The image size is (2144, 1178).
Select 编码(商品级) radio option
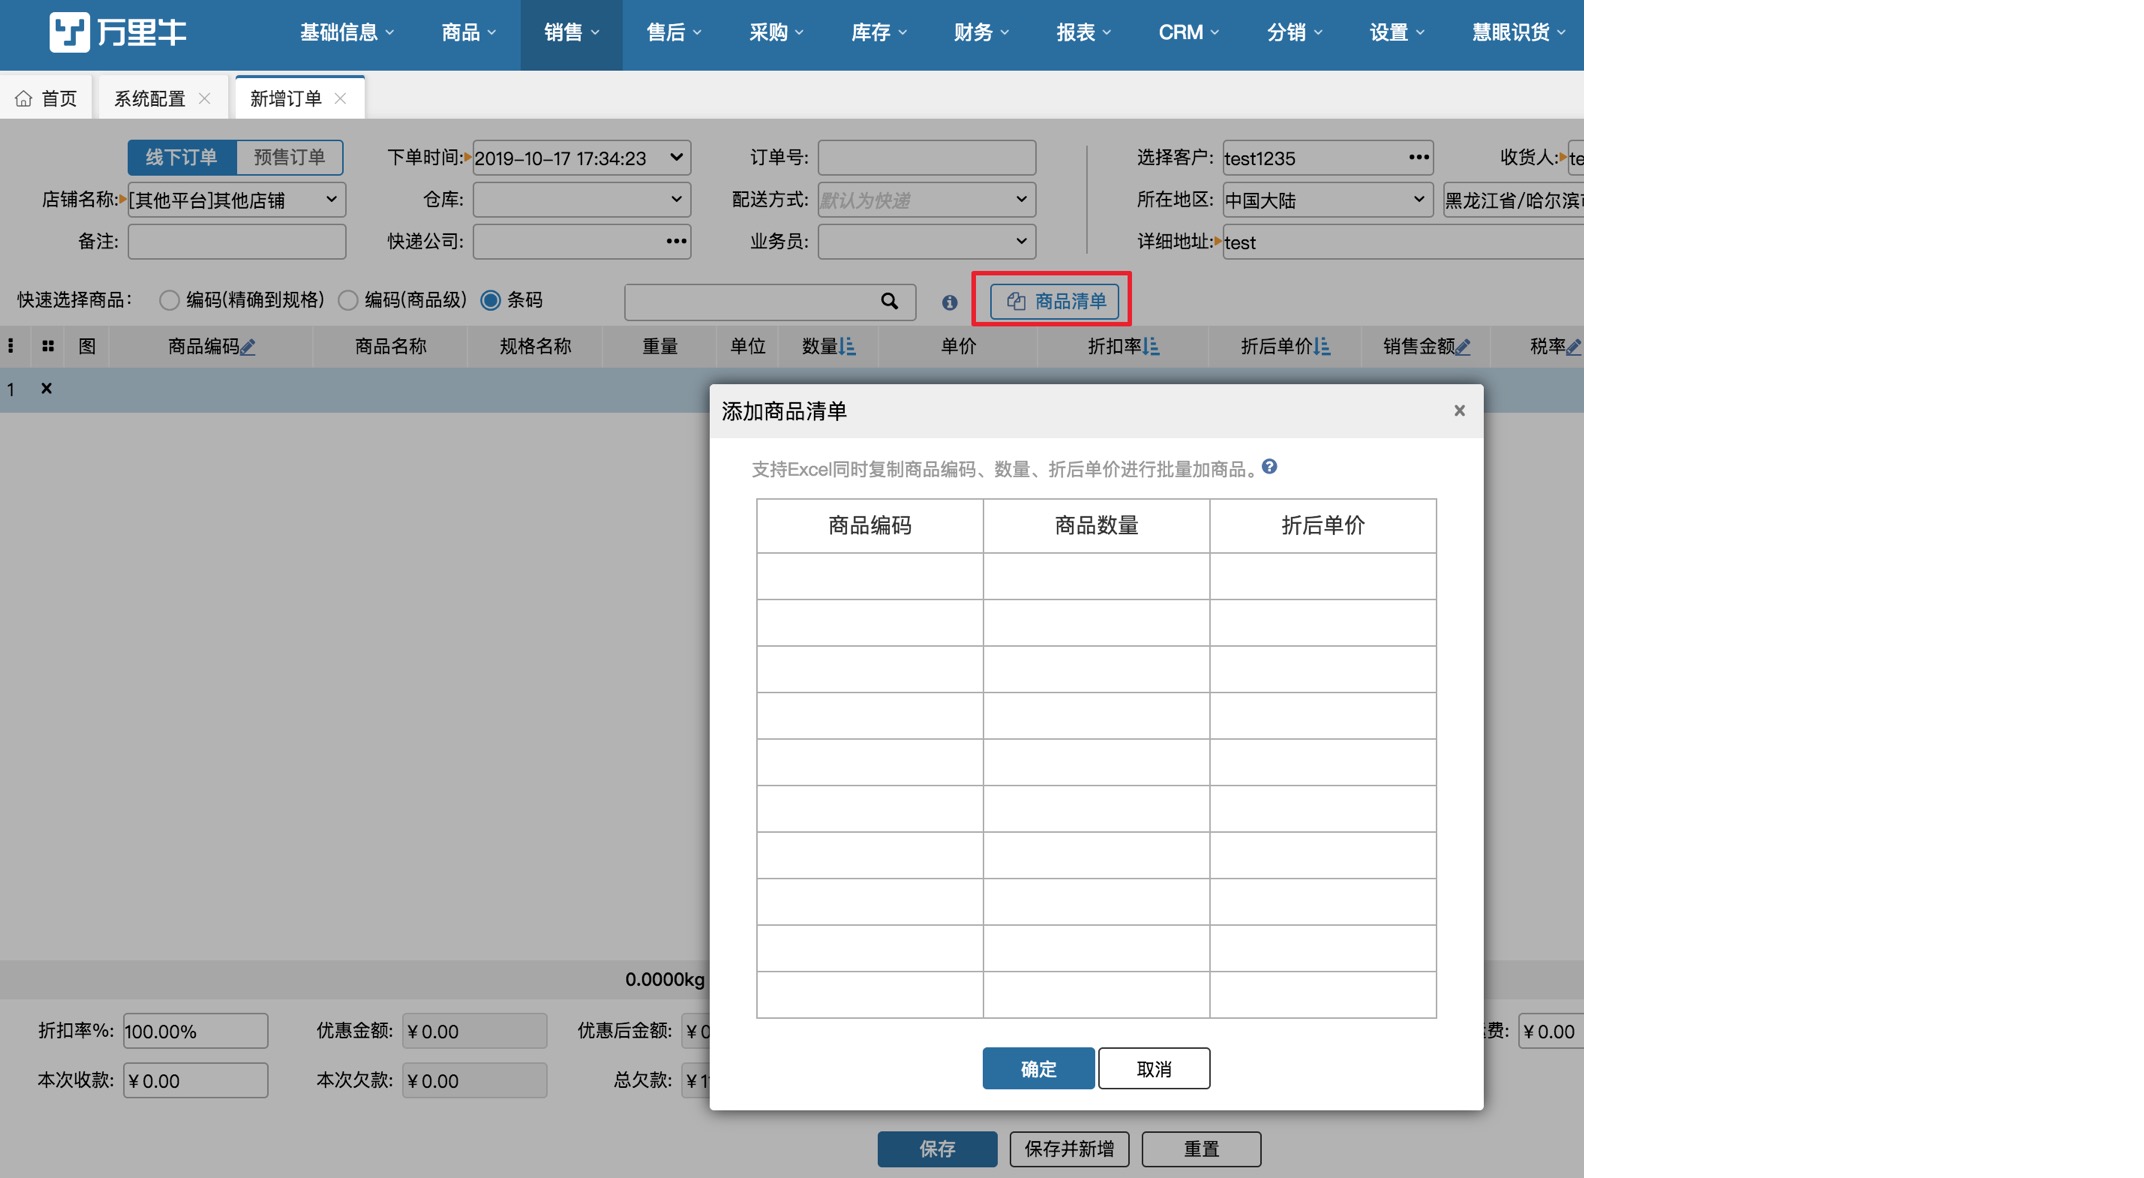[348, 300]
